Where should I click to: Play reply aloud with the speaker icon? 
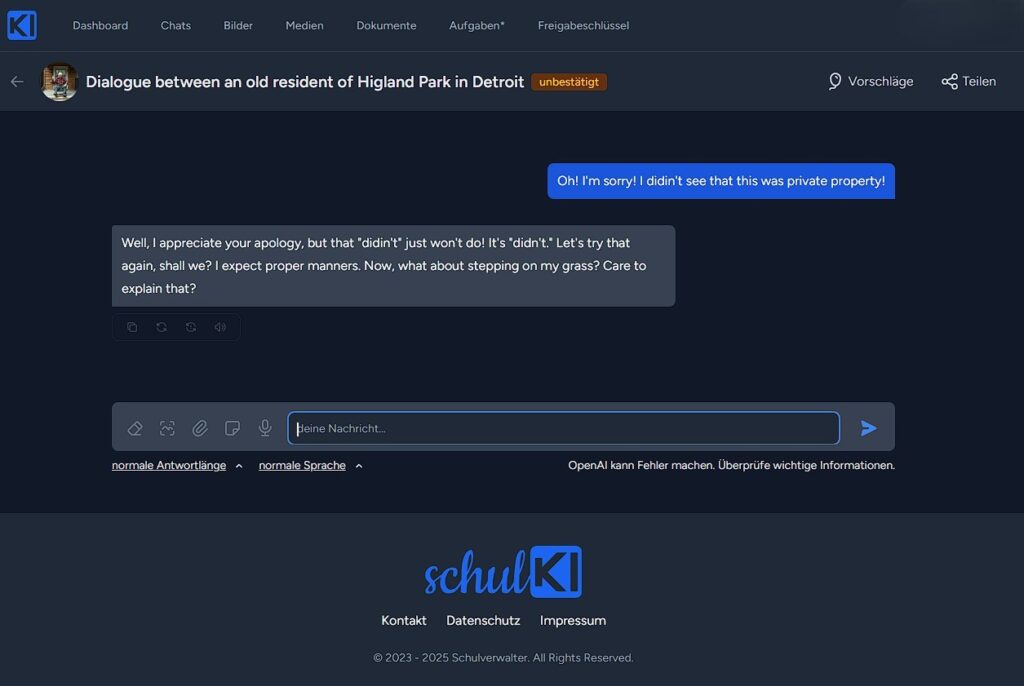[x=220, y=327]
